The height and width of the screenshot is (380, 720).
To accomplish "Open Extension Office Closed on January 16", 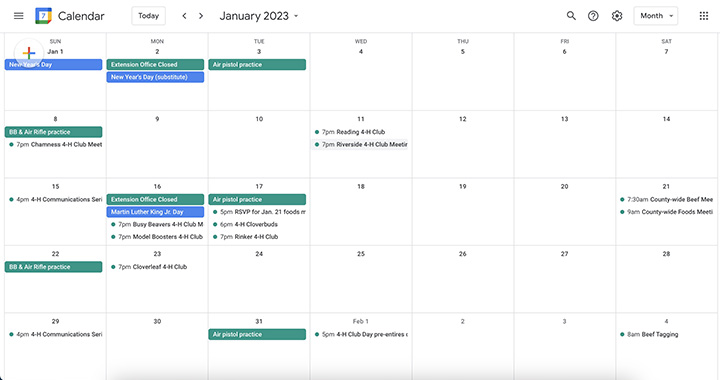I will (x=155, y=200).
